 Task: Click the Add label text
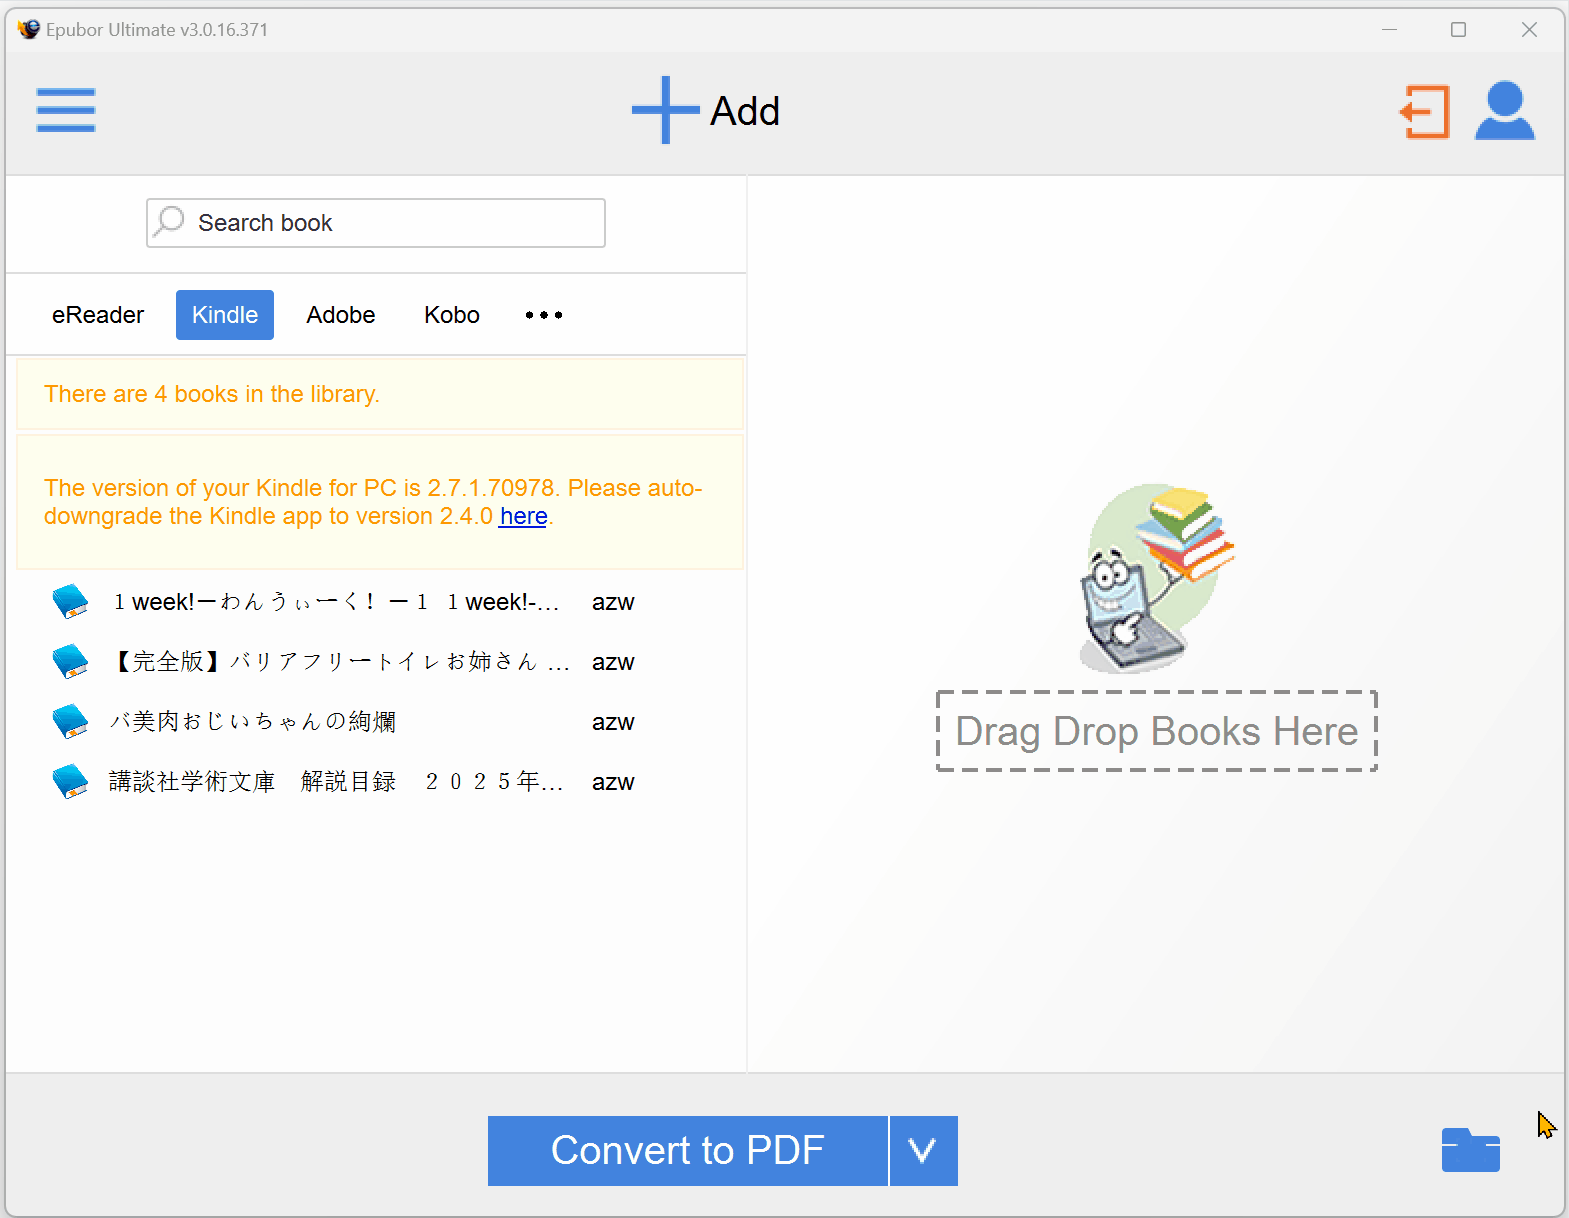point(745,111)
